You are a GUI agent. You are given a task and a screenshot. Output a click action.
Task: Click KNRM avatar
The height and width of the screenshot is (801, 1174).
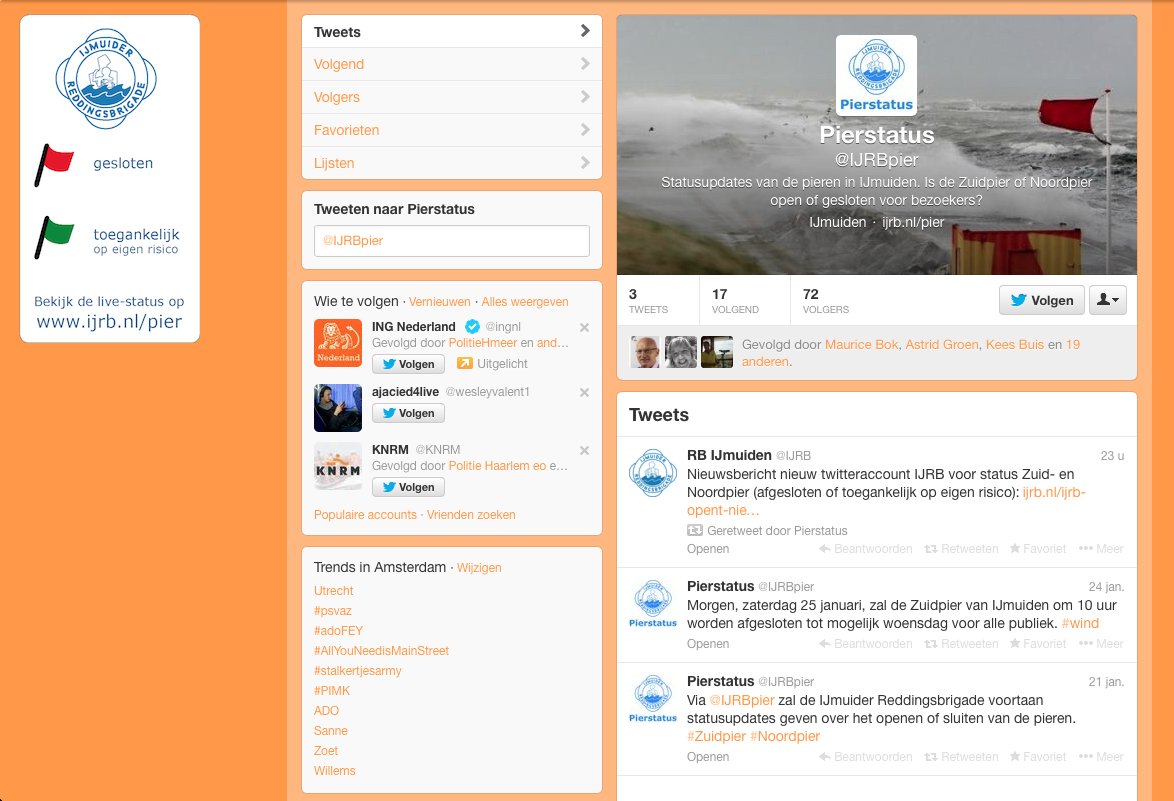338,466
